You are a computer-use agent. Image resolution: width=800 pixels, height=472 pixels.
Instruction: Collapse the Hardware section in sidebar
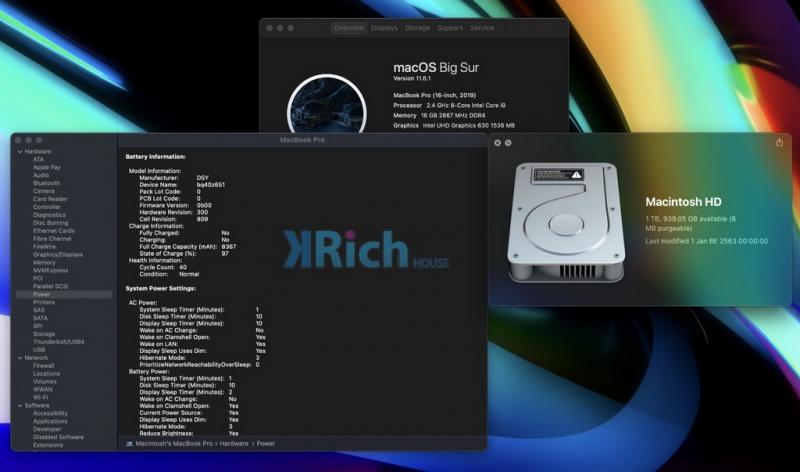pos(20,152)
